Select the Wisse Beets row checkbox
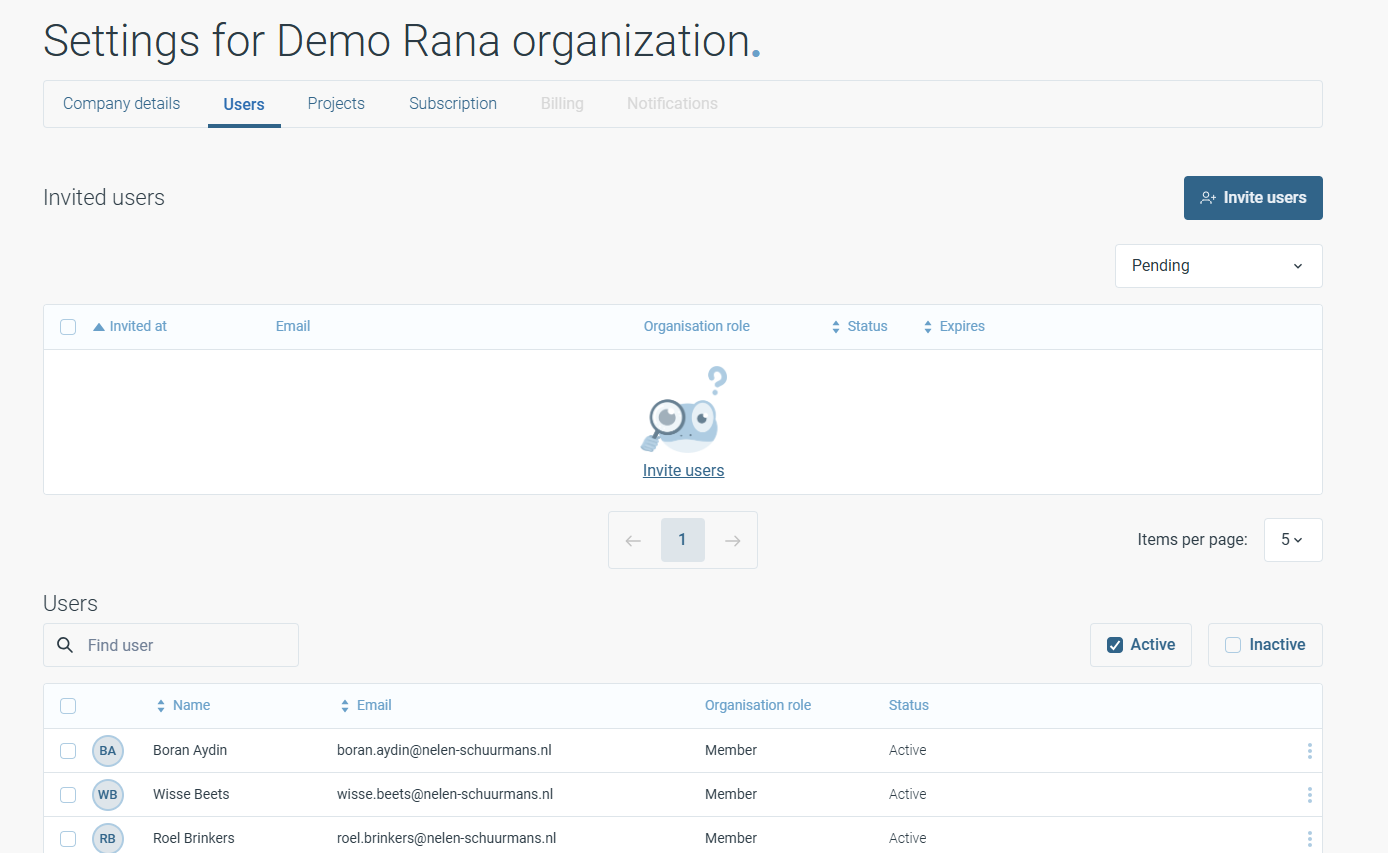 pyautogui.click(x=68, y=795)
